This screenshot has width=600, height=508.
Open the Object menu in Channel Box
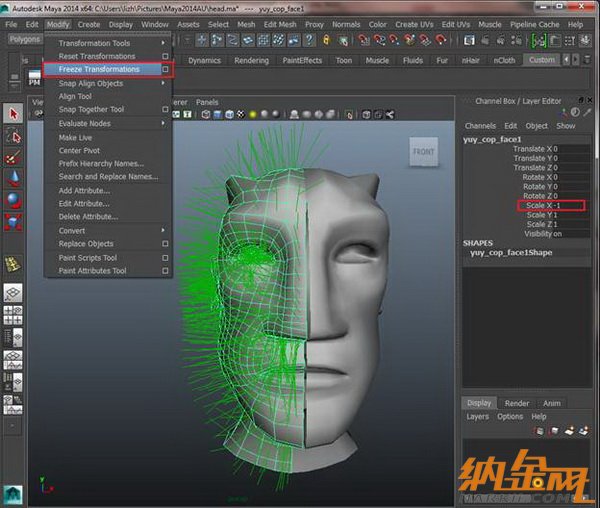tap(536, 126)
